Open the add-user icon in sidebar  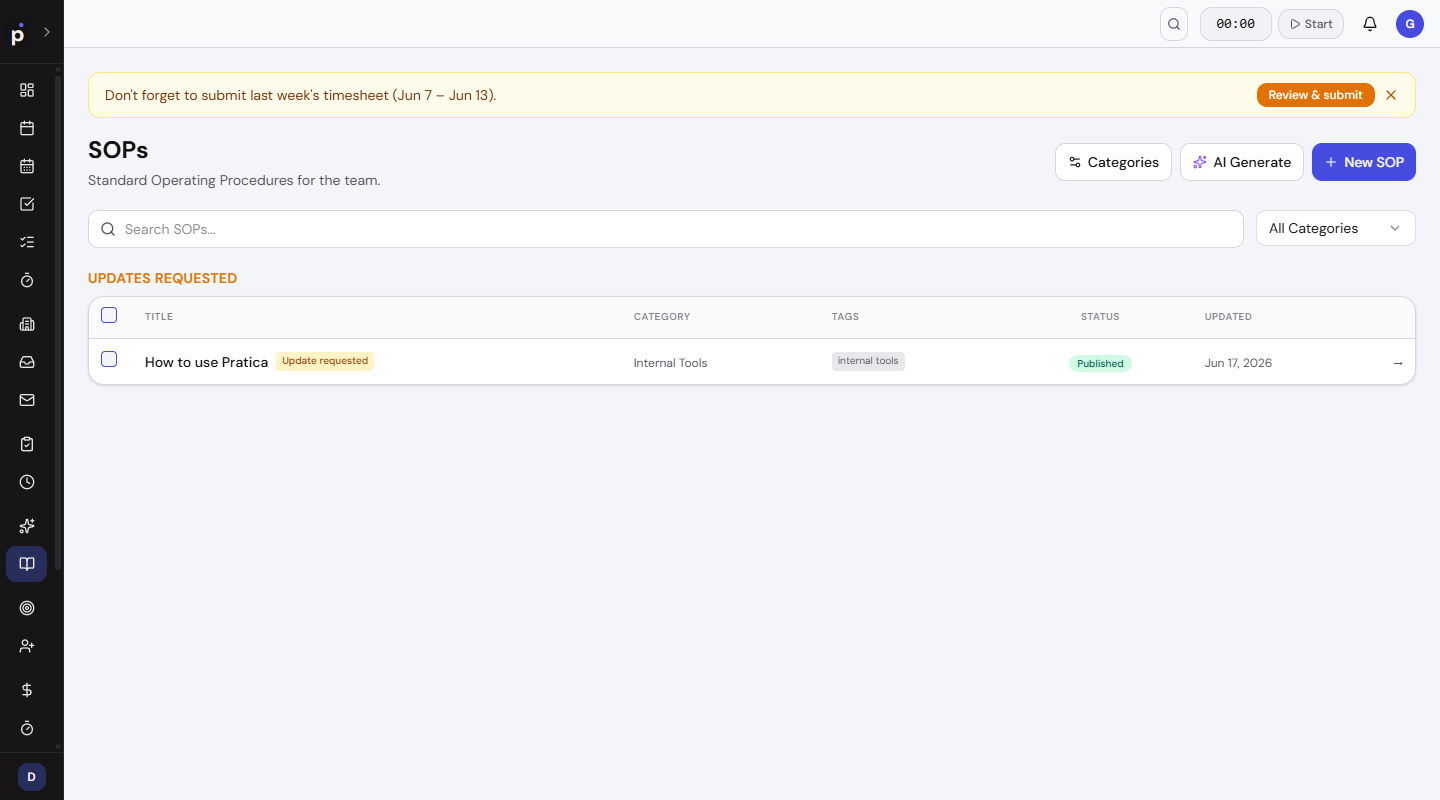27,646
